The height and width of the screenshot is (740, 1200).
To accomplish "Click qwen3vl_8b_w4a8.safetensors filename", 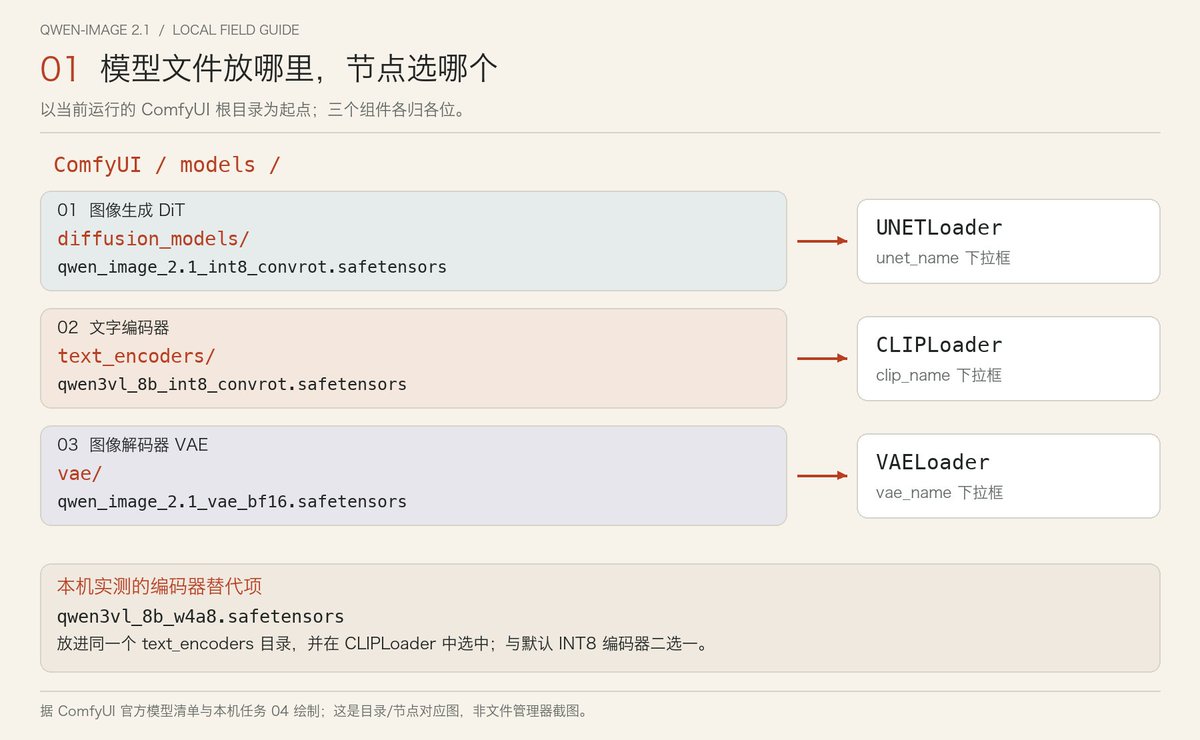I will point(200,616).
